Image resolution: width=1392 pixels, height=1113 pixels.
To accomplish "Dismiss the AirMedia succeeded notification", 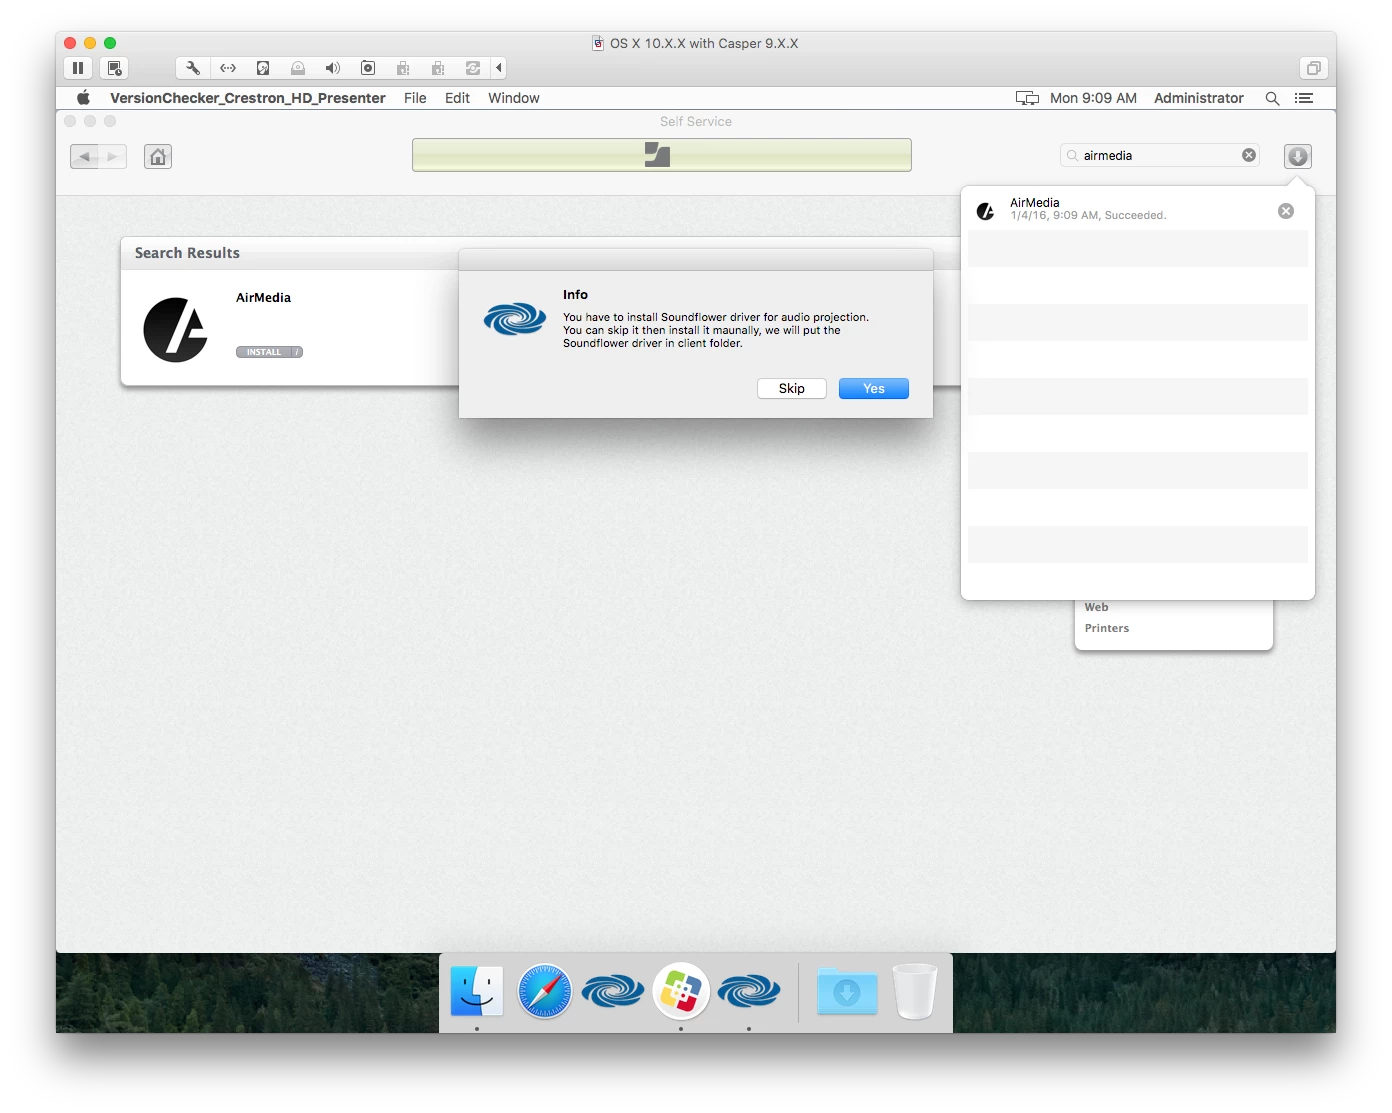I will point(1286,211).
